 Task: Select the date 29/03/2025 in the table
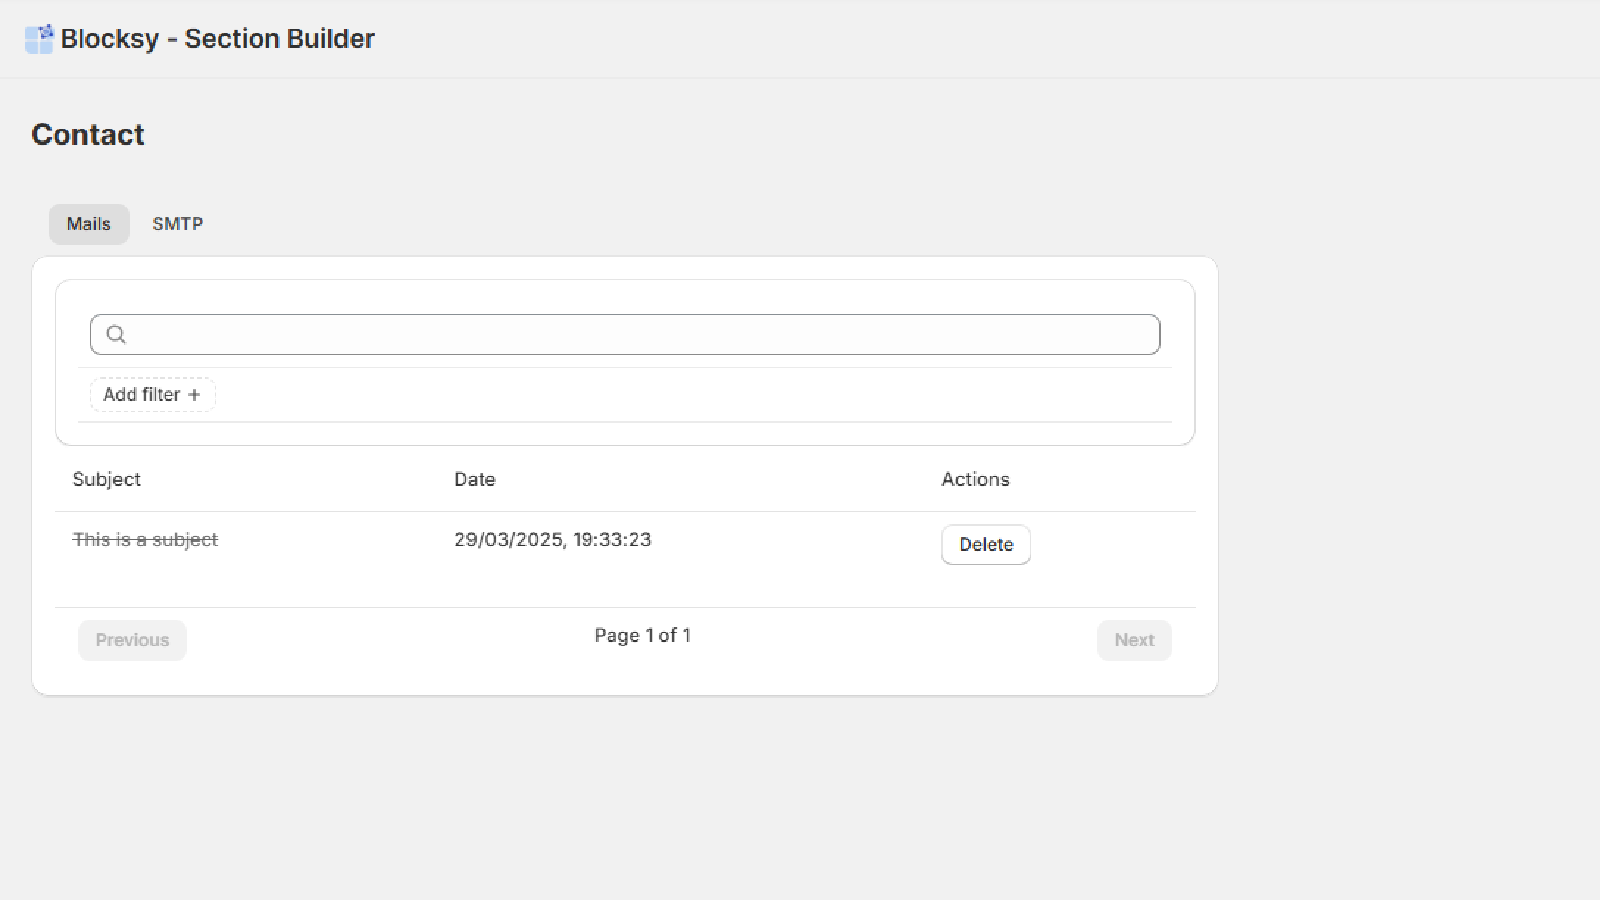(552, 539)
